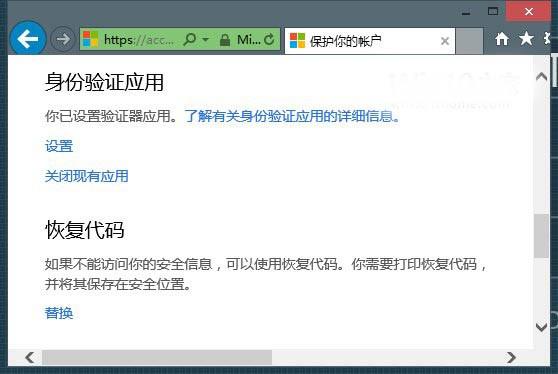The image size is (558, 374).
Task: Click the vertical scrollbar up arrow
Action: click(542, 76)
